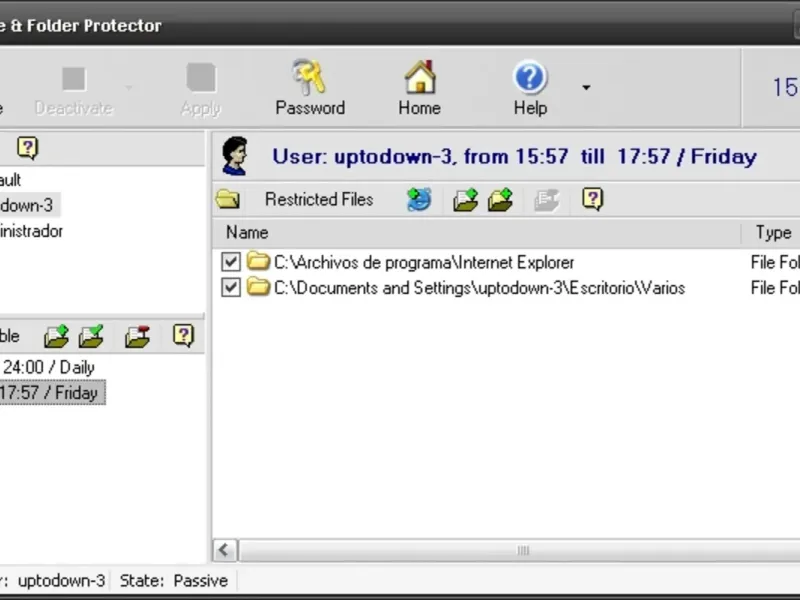Click the Type column header
The width and height of the screenshot is (800, 600).
[x=771, y=233]
